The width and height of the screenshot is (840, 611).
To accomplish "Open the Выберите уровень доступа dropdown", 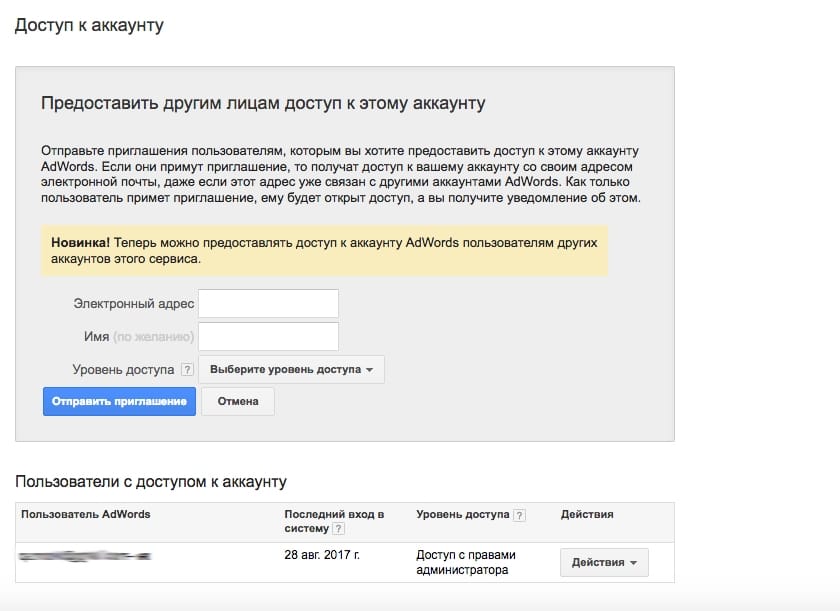I will pos(291,369).
